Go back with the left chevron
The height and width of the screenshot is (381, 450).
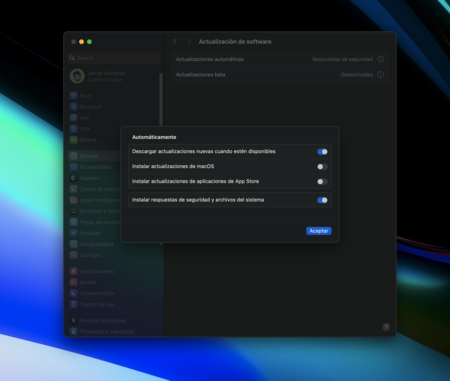(175, 42)
